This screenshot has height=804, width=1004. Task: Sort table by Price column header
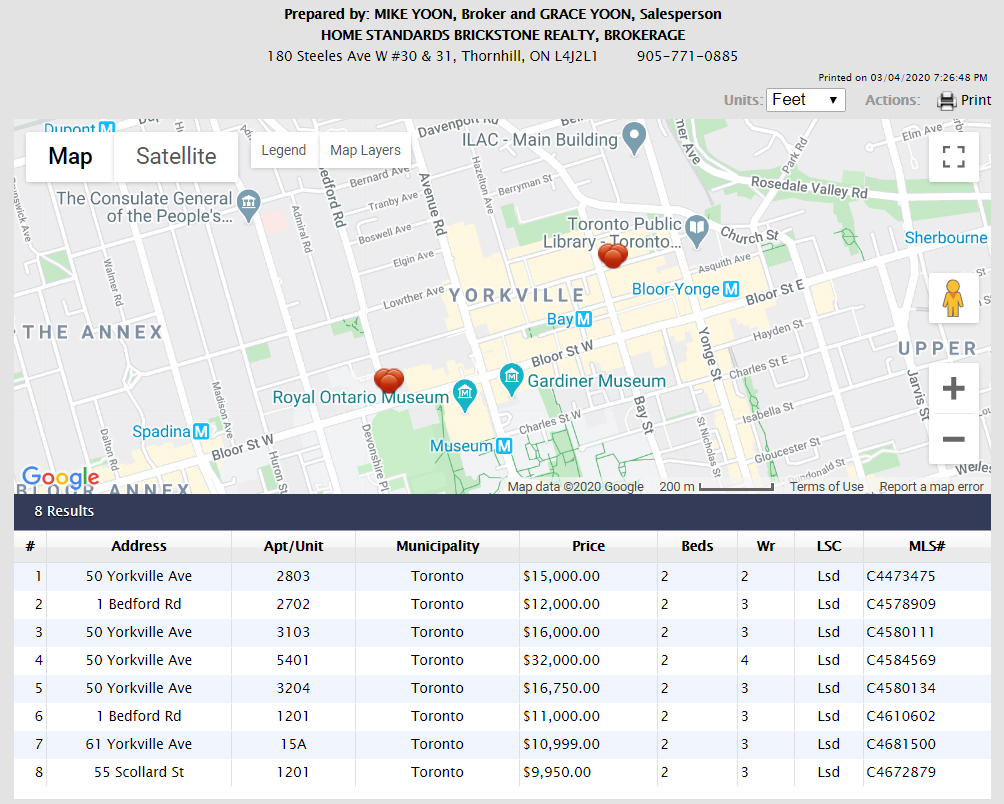click(588, 546)
